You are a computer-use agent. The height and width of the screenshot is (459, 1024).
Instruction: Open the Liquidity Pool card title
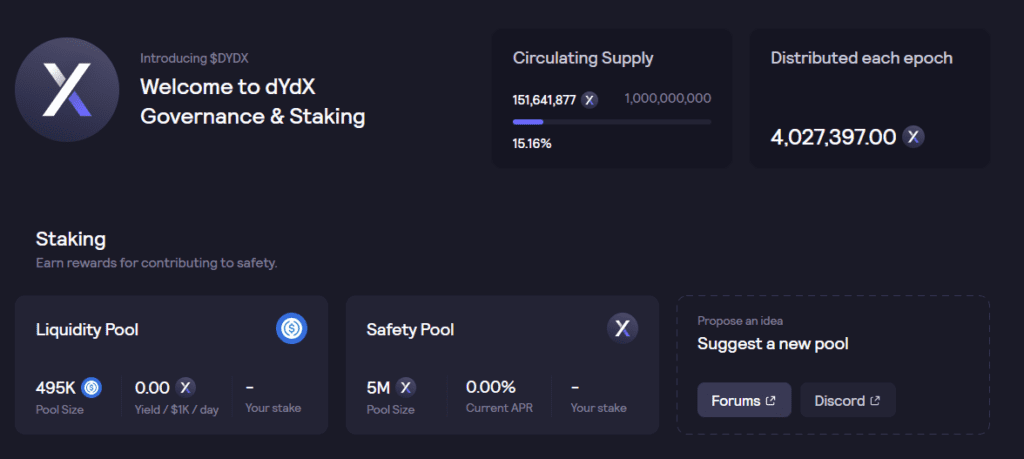pyautogui.click(x=87, y=330)
